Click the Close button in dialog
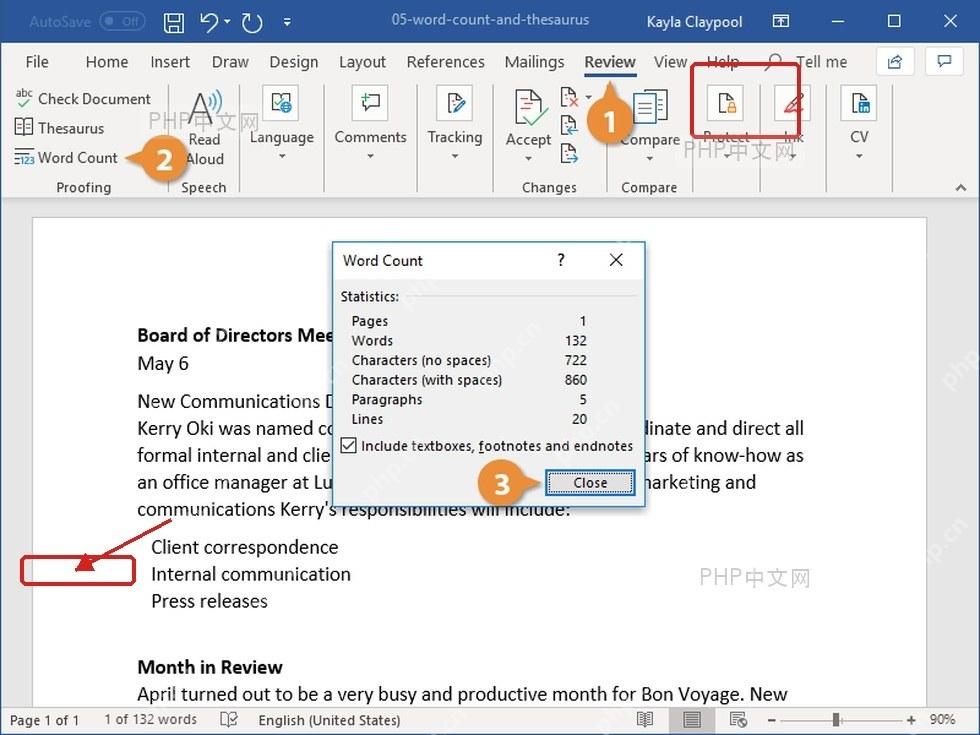The height and width of the screenshot is (735, 980). (x=590, y=482)
